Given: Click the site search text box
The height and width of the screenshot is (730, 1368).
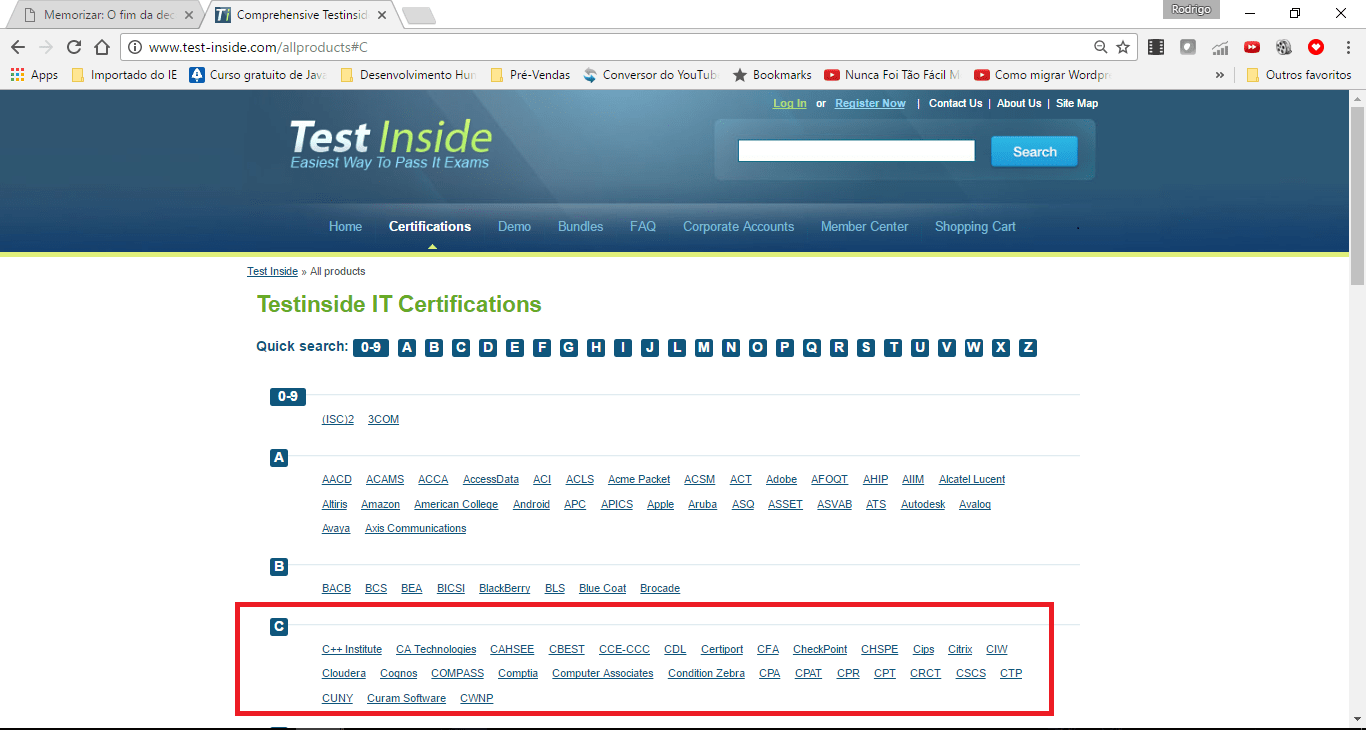Looking at the screenshot, I should pos(856,151).
